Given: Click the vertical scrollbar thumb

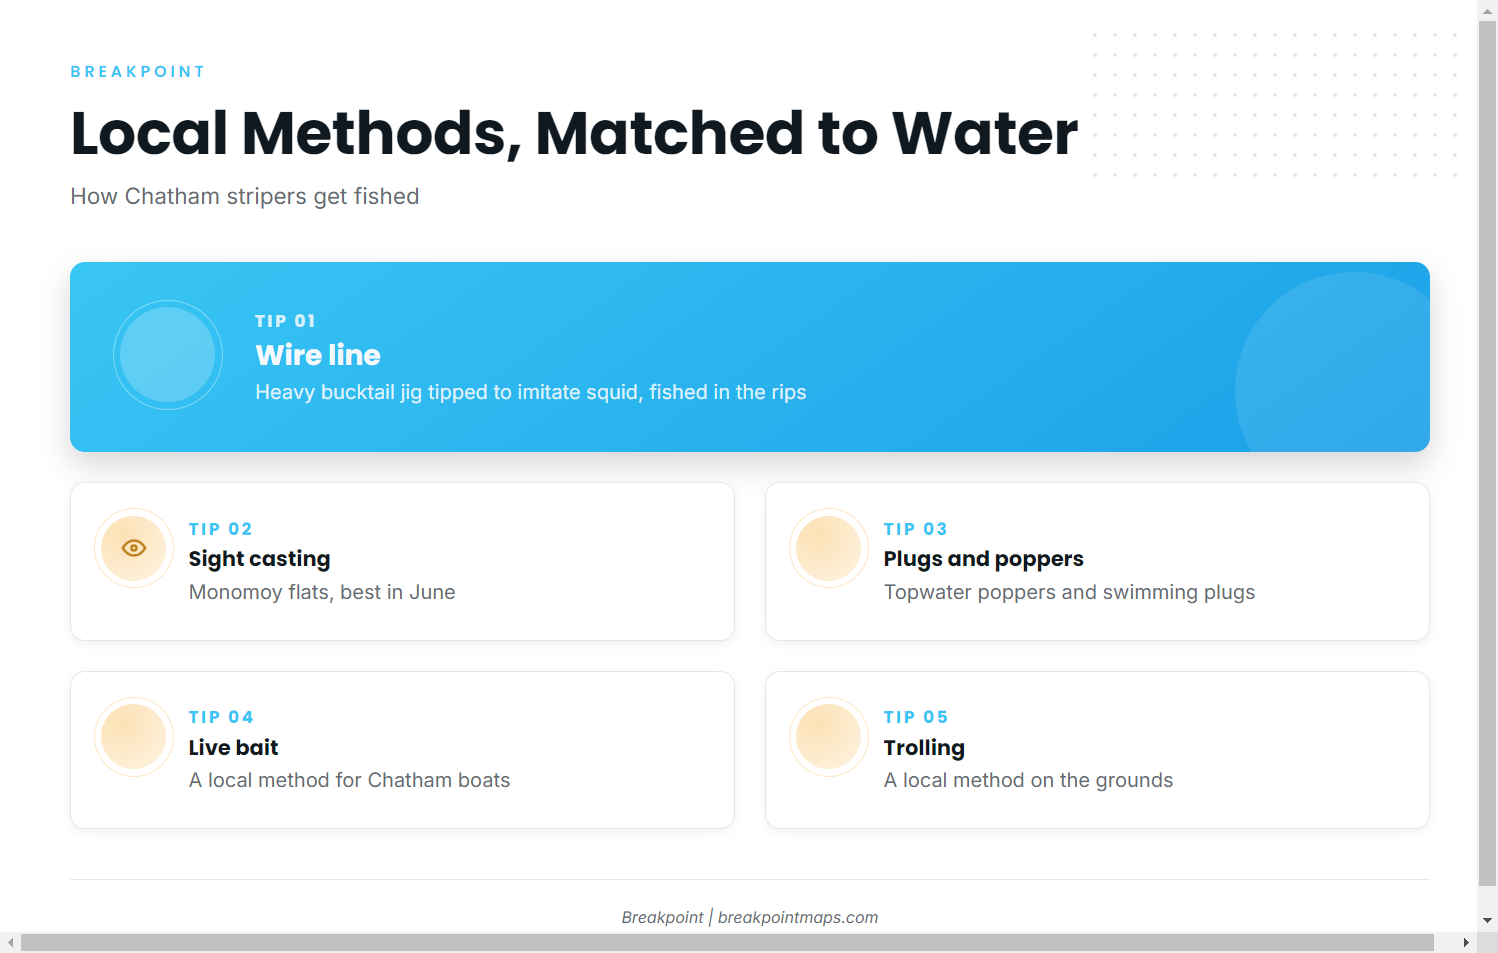Looking at the screenshot, I should click(x=1488, y=453).
